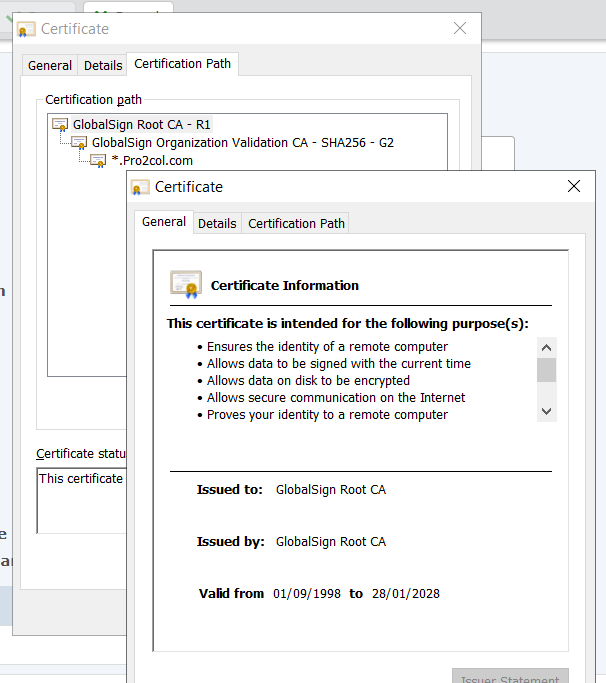Click the Certificate status box in the back window
Screen dimensions: 606x683
[x=81, y=500]
